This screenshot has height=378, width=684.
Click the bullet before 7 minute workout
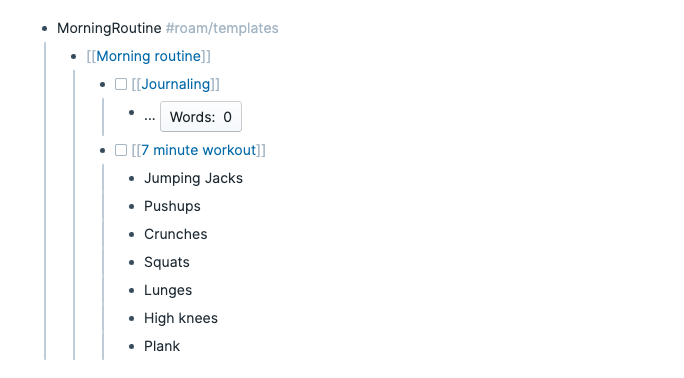click(x=103, y=151)
